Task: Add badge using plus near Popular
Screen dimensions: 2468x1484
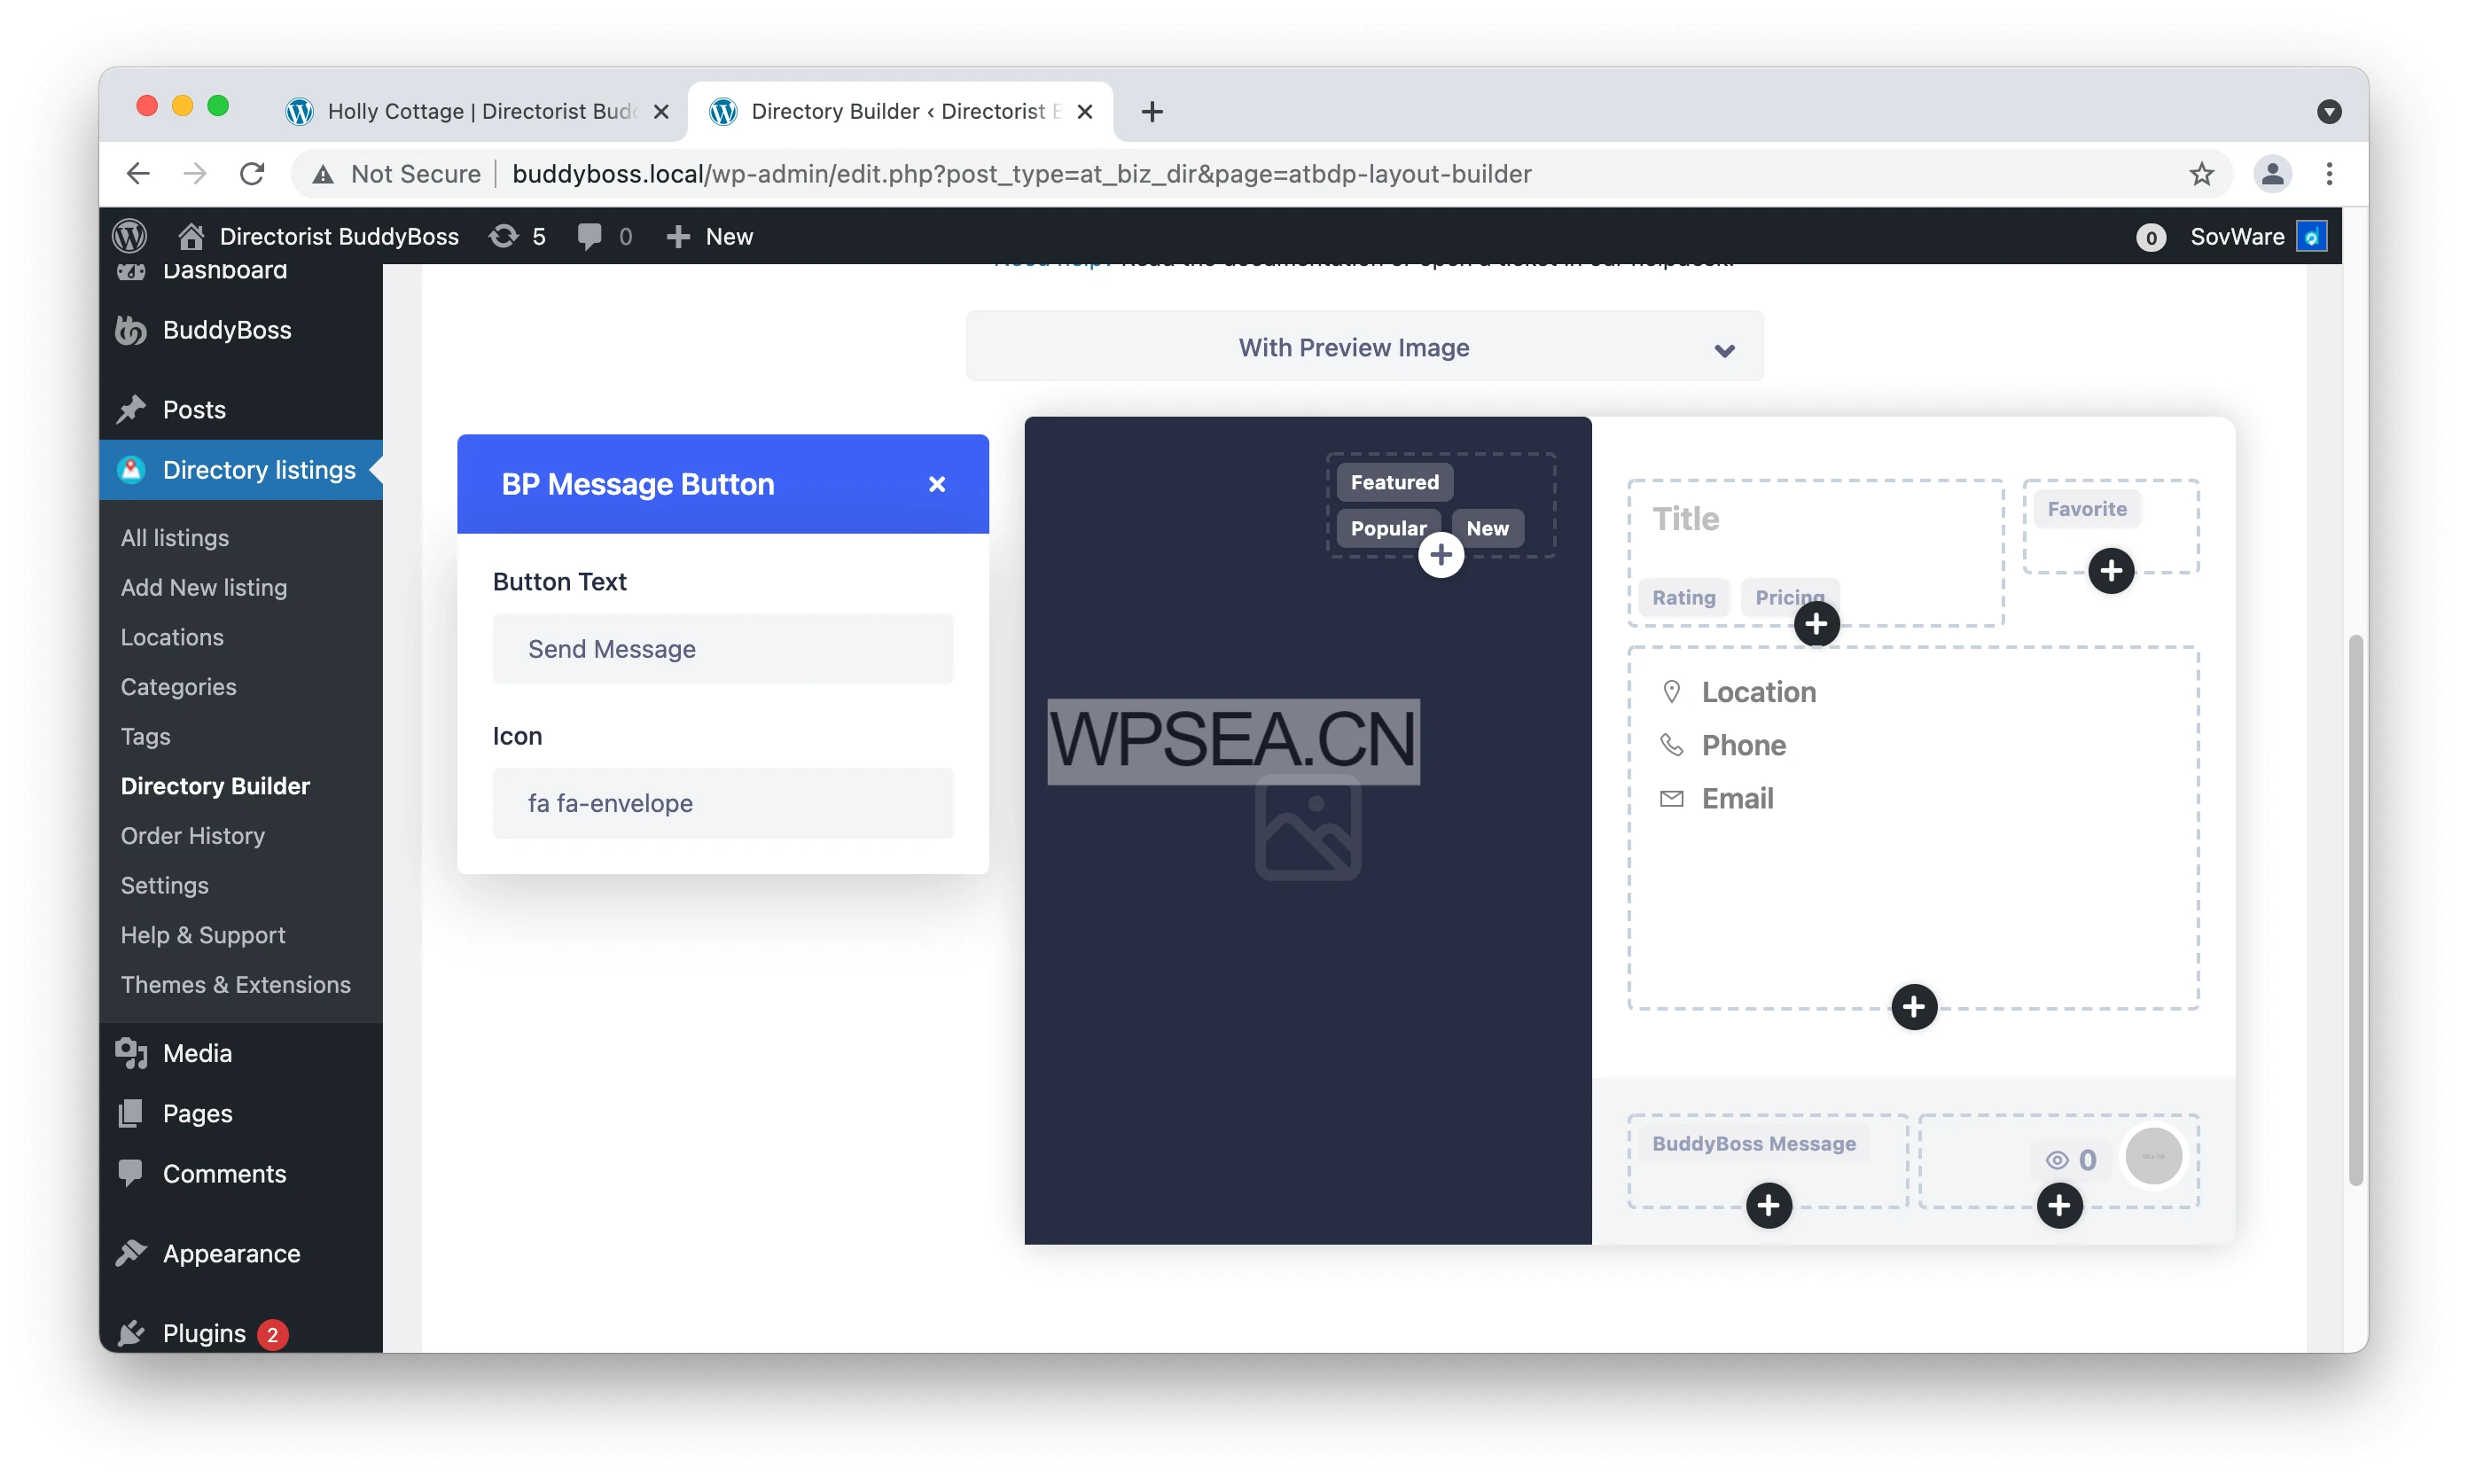Action: click(1440, 555)
